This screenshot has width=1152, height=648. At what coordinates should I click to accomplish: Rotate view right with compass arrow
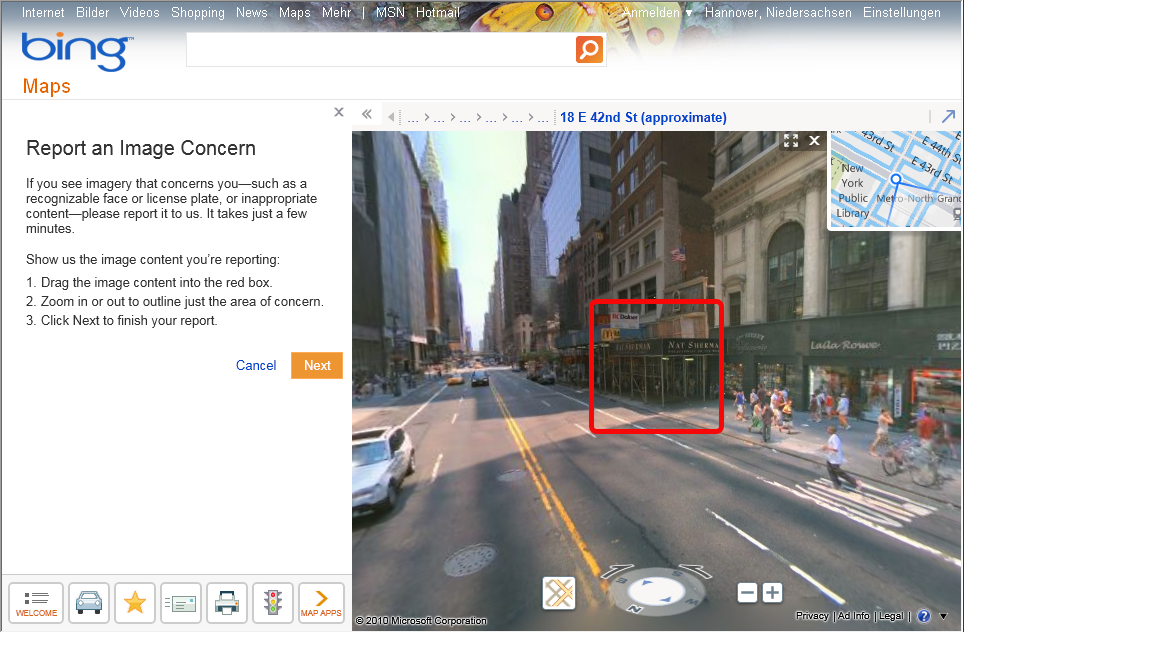point(695,571)
